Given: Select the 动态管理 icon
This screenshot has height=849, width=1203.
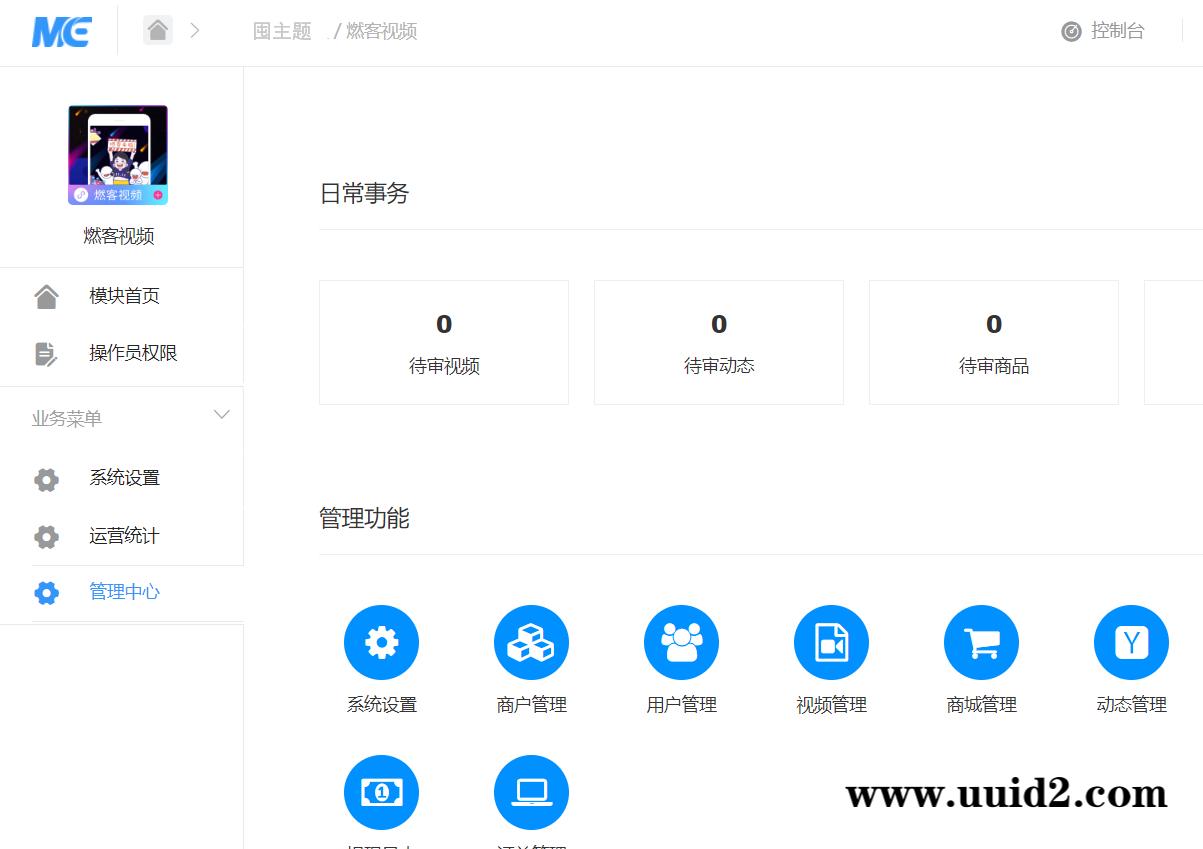Looking at the screenshot, I should (1131, 642).
